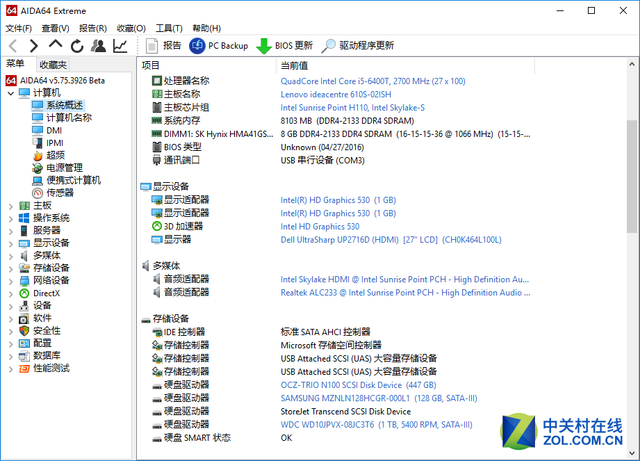This screenshot has height=461, width=640.
Task: Open SAMSUNG MZNLN128HCGR-000L1 drive link
Action: 378,398
